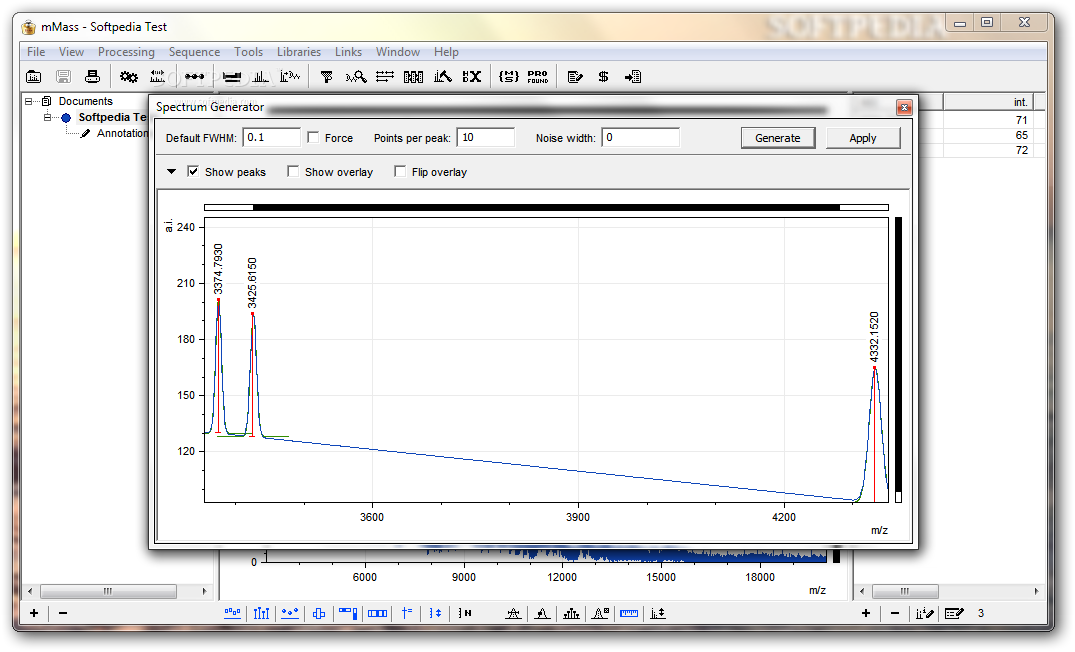Click the 3374.7930 peak label

coord(218,269)
